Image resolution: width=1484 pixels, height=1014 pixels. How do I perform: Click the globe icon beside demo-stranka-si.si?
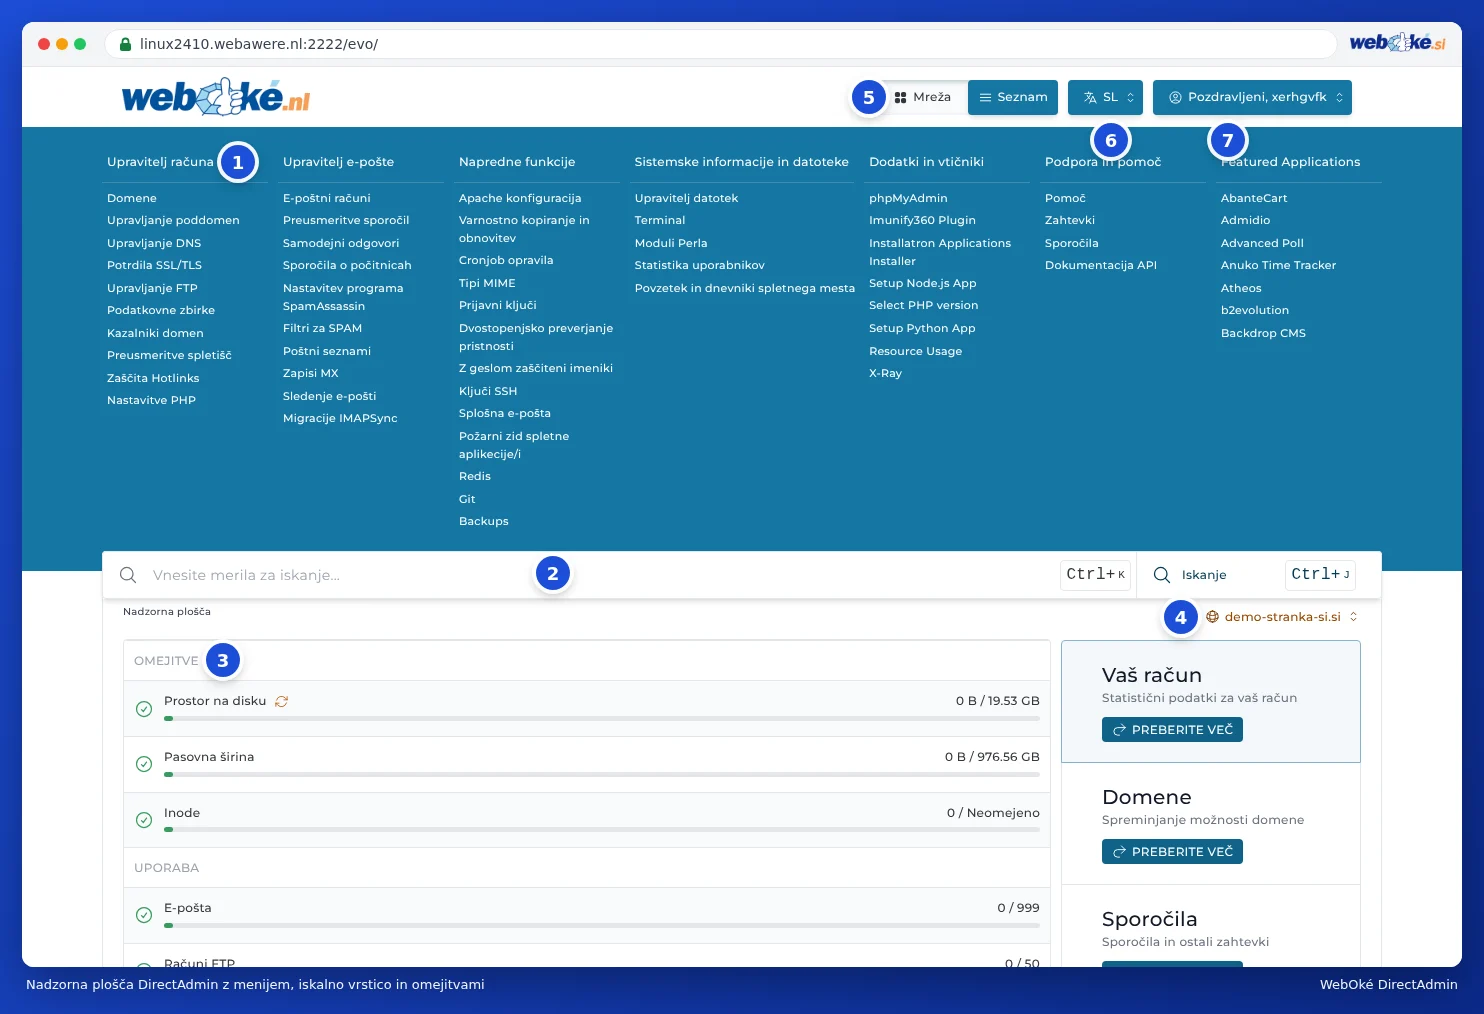coord(1212,617)
